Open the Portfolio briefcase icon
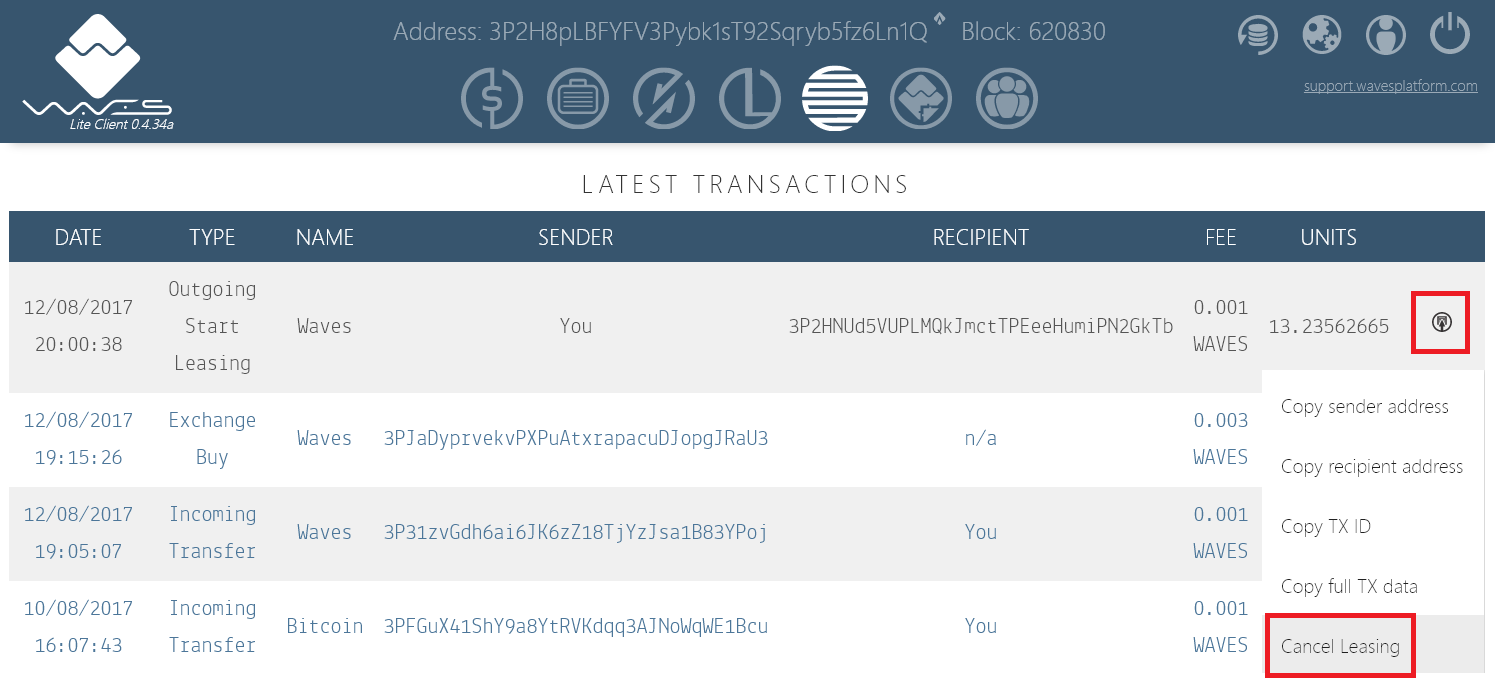 578,99
